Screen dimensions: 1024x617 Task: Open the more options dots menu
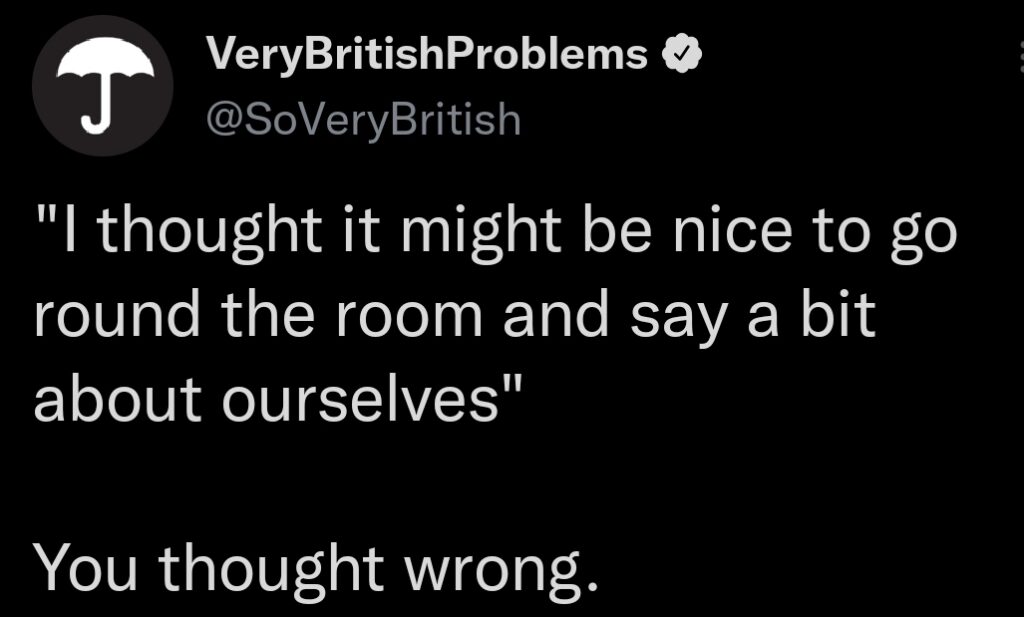[x=1020, y=56]
